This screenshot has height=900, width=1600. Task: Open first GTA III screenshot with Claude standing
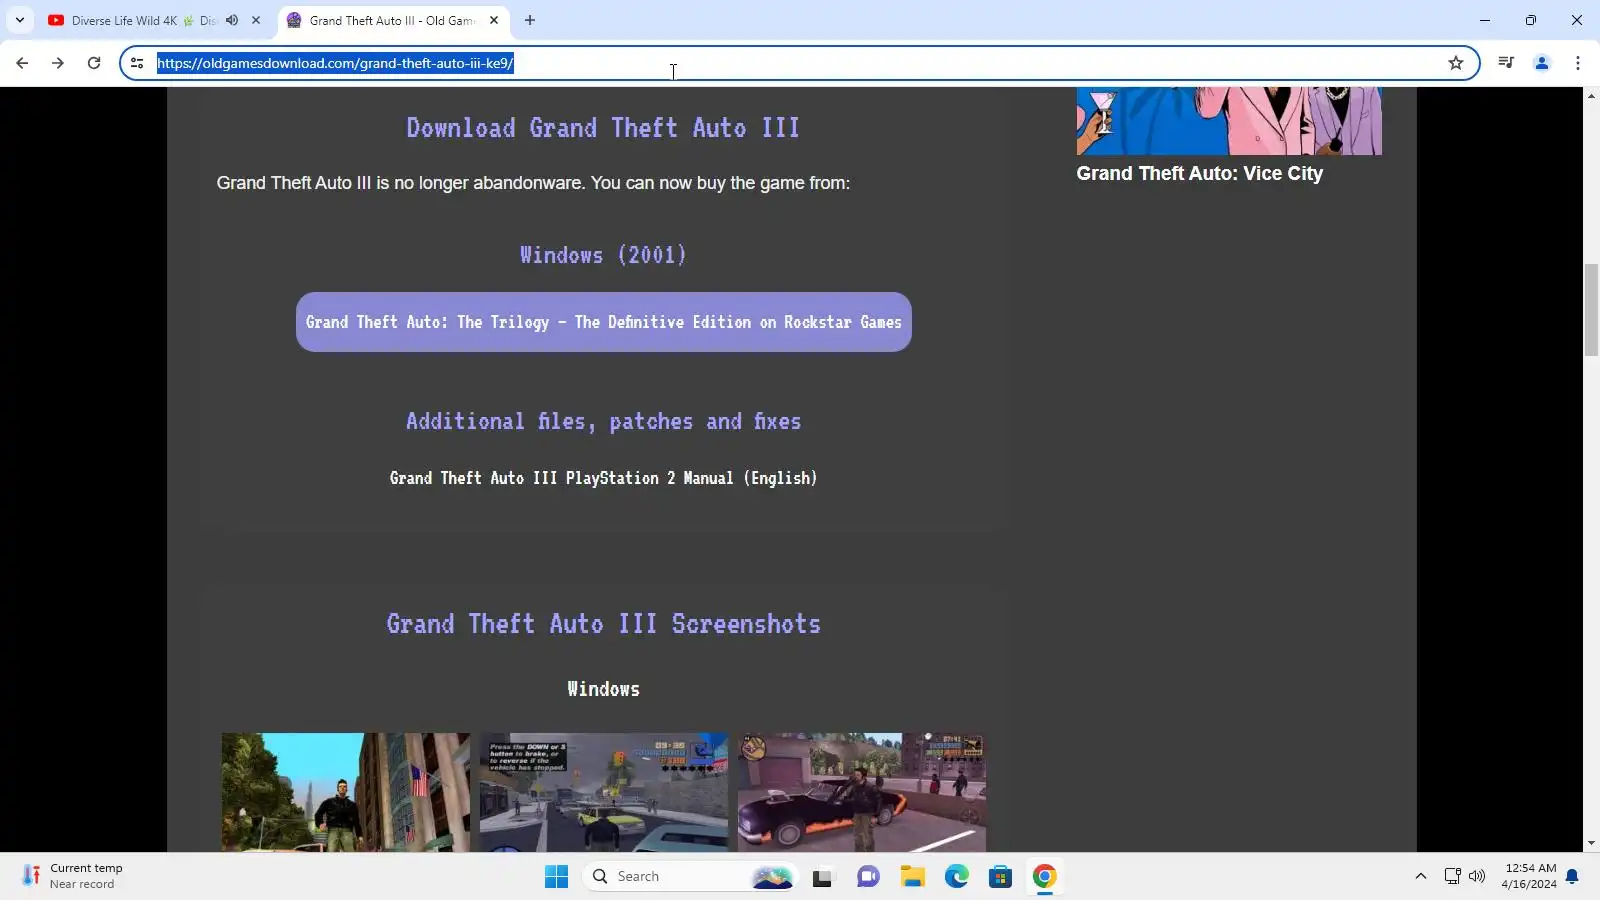346,792
